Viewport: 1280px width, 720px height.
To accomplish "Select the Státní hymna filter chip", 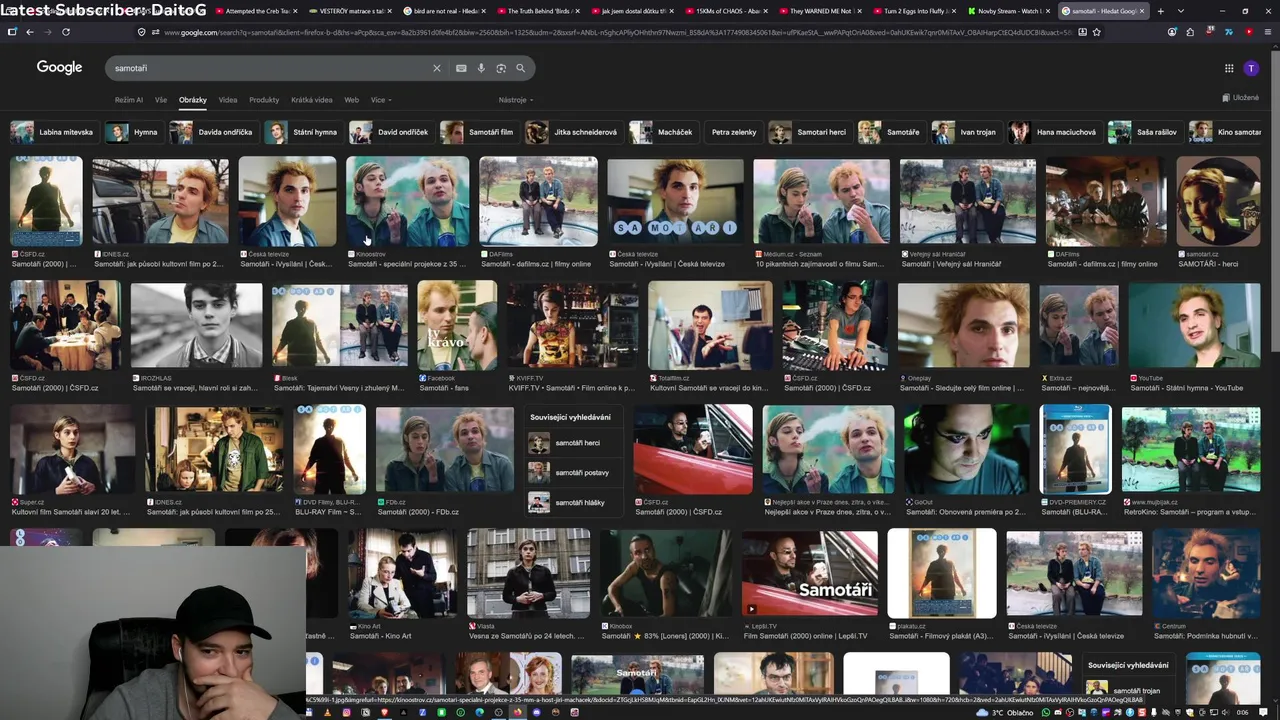I will (303, 132).
